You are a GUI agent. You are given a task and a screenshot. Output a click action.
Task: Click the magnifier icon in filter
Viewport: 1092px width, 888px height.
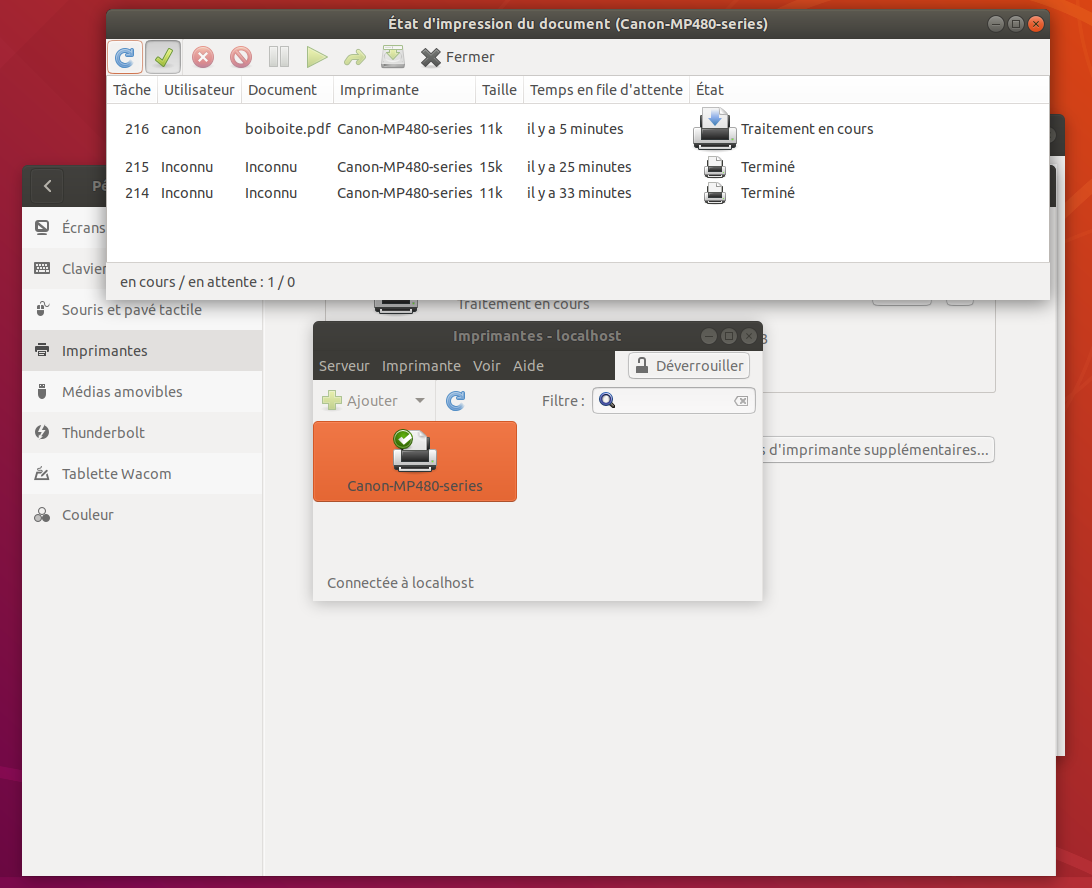click(x=607, y=400)
